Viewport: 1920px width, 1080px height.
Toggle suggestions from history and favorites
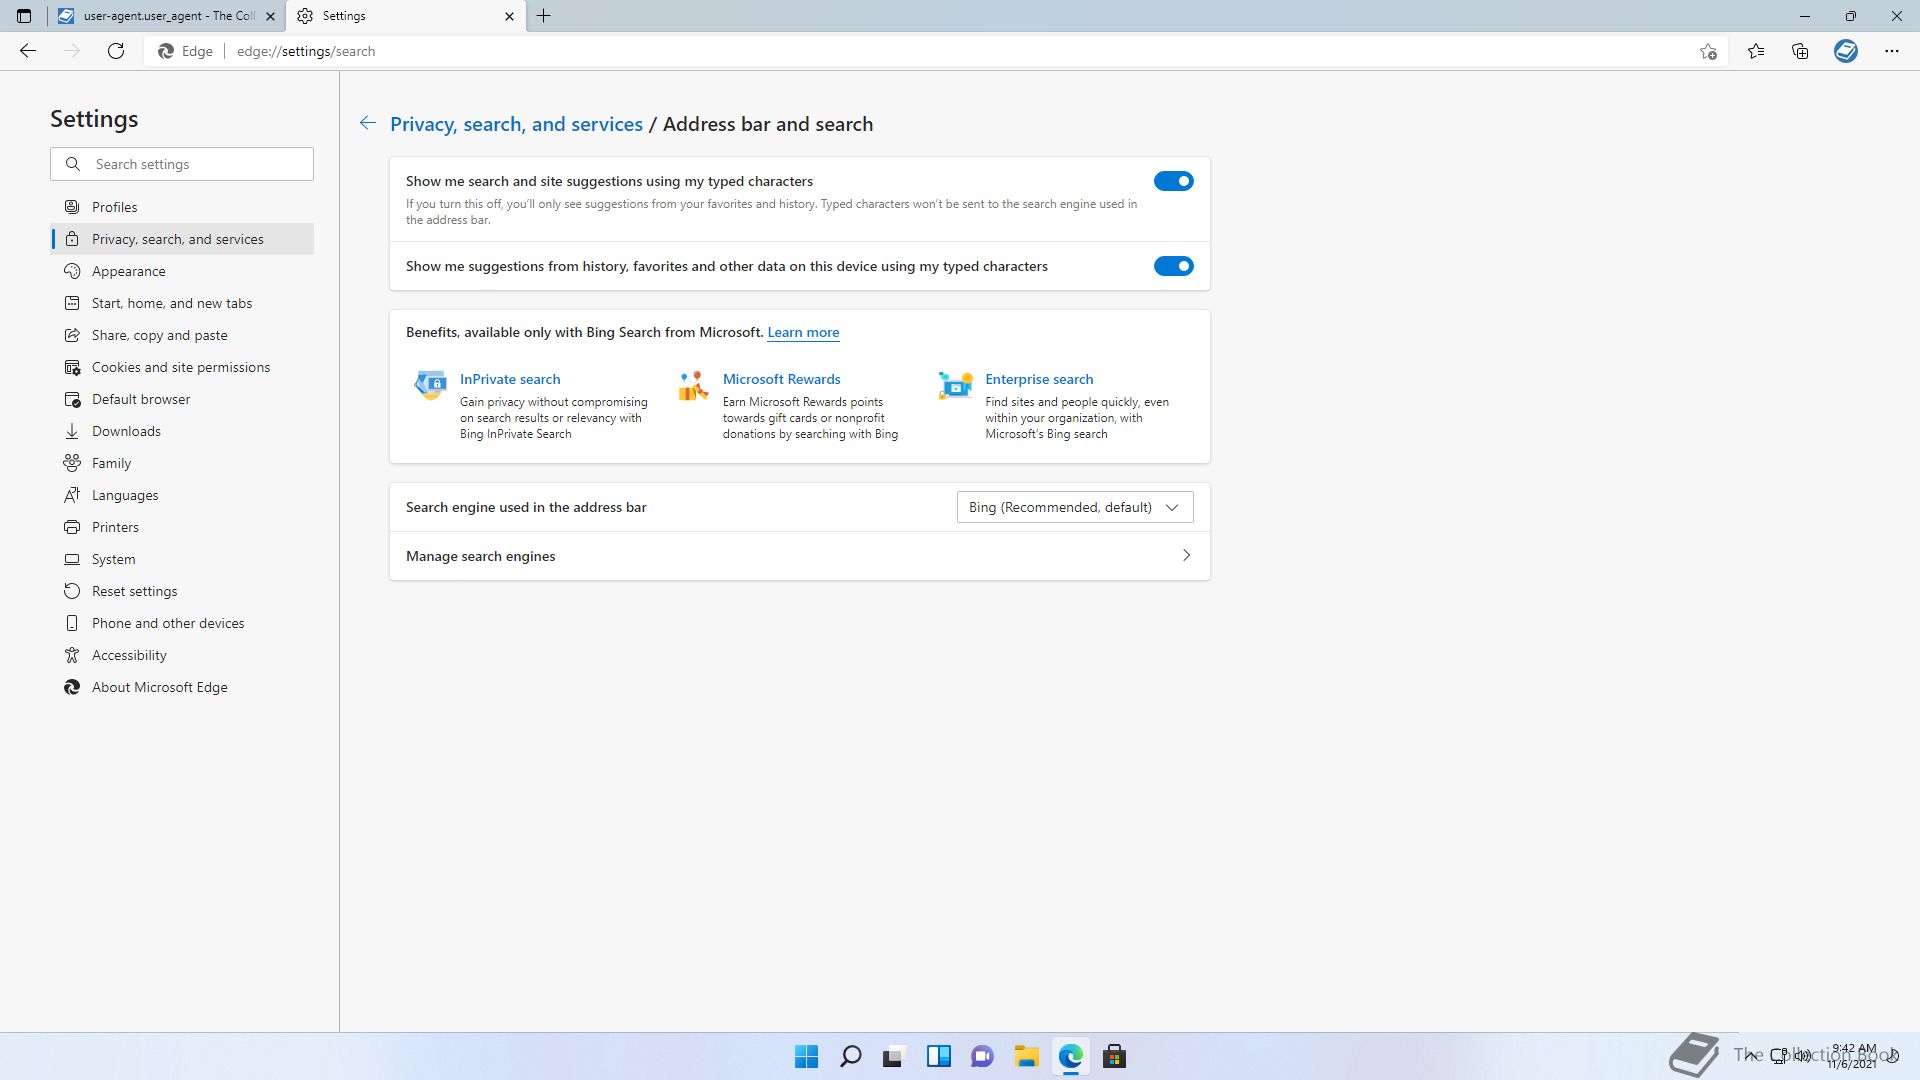(1173, 266)
